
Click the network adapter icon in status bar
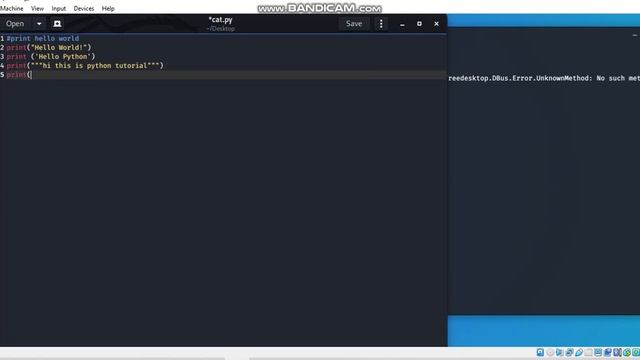(x=569, y=352)
